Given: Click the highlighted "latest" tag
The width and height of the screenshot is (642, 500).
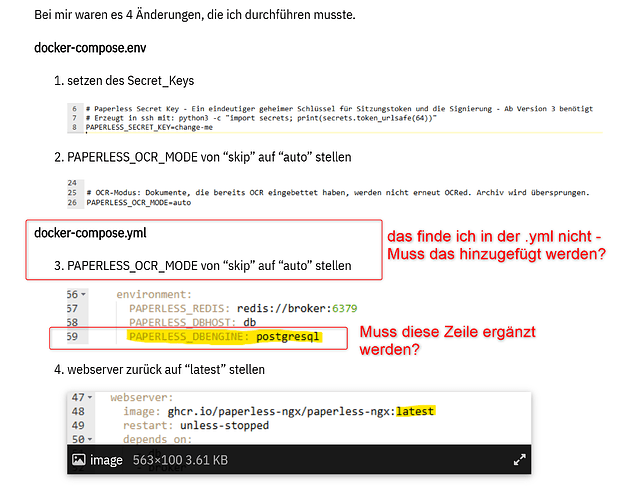Looking at the screenshot, I should click(x=415, y=411).
